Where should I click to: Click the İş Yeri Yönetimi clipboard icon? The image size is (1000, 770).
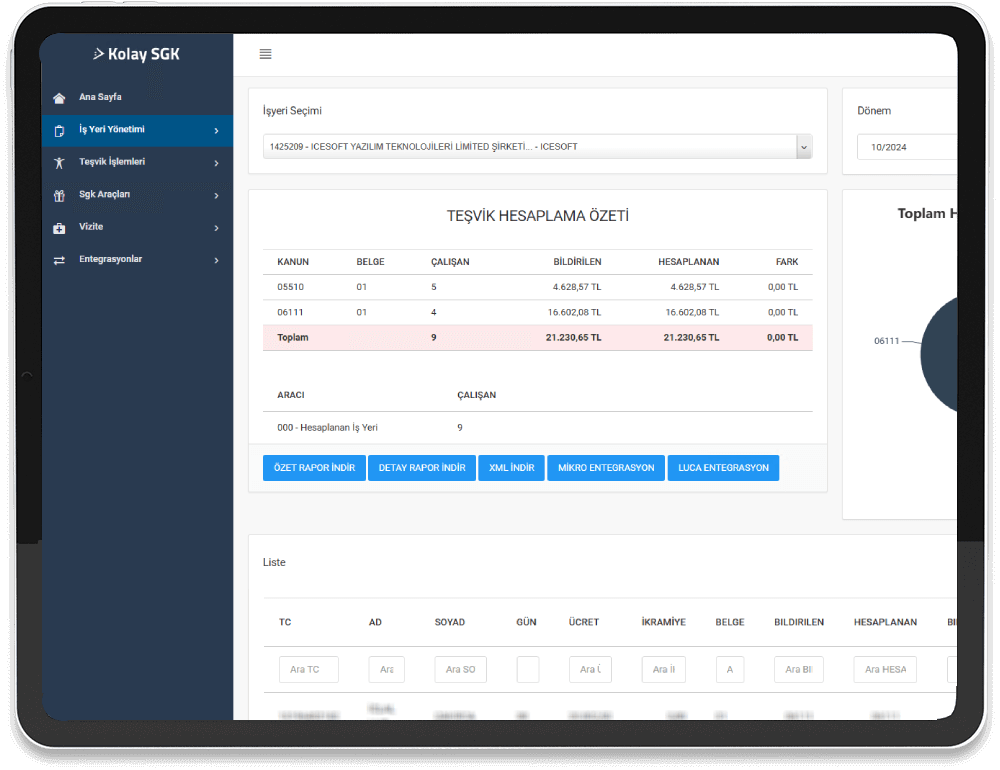point(59,130)
